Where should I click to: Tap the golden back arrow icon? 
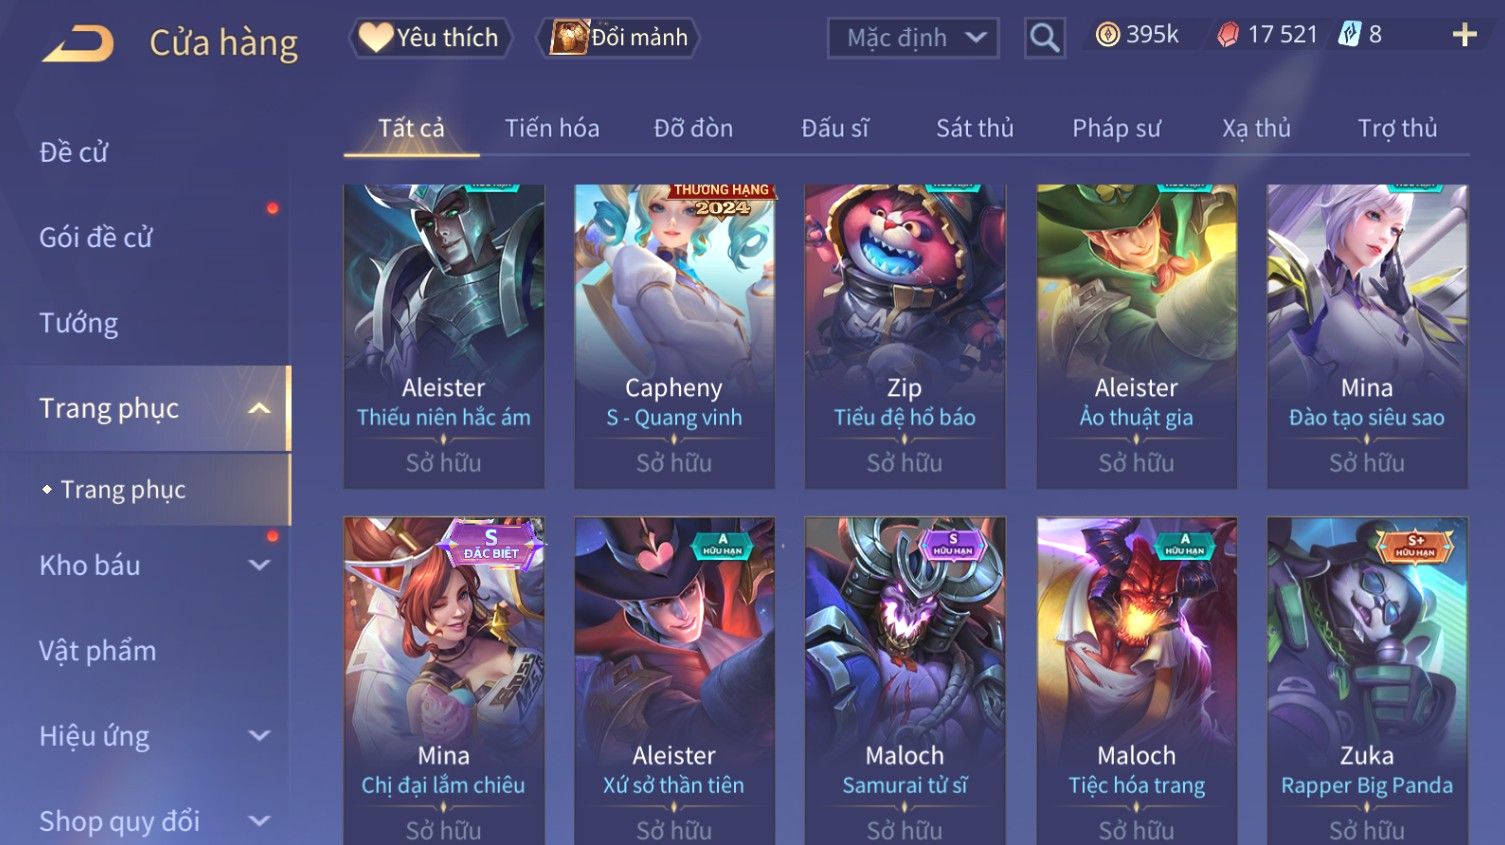(79, 44)
